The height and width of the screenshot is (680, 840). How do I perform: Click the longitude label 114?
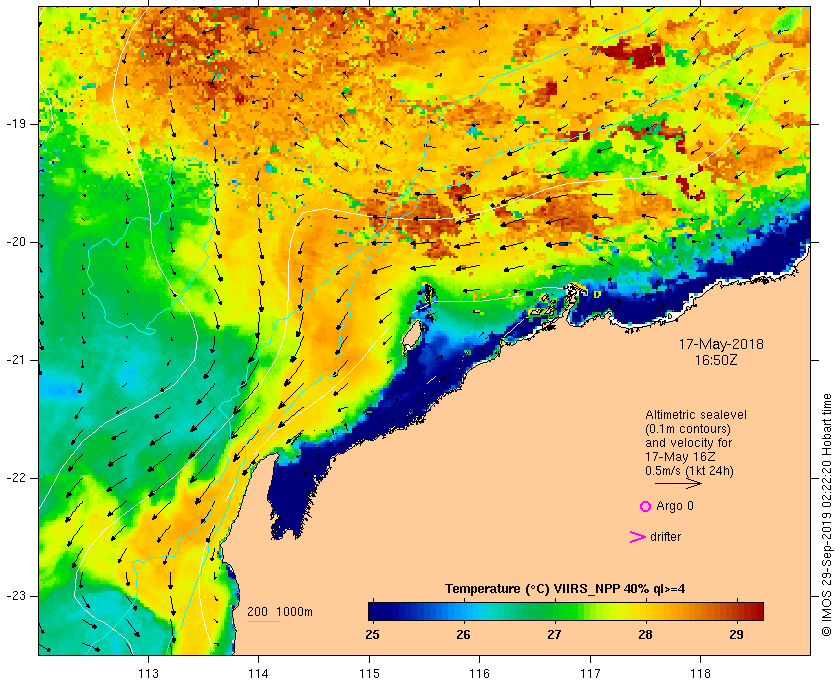(x=259, y=672)
